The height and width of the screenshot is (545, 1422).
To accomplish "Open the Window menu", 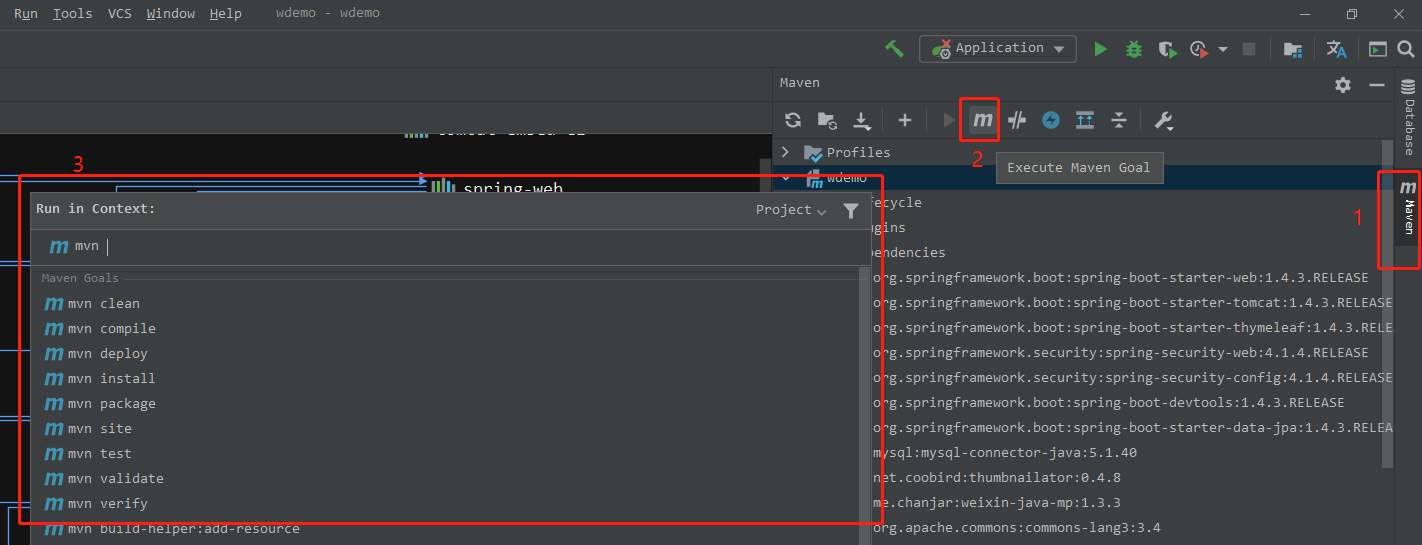I will [x=171, y=14].
